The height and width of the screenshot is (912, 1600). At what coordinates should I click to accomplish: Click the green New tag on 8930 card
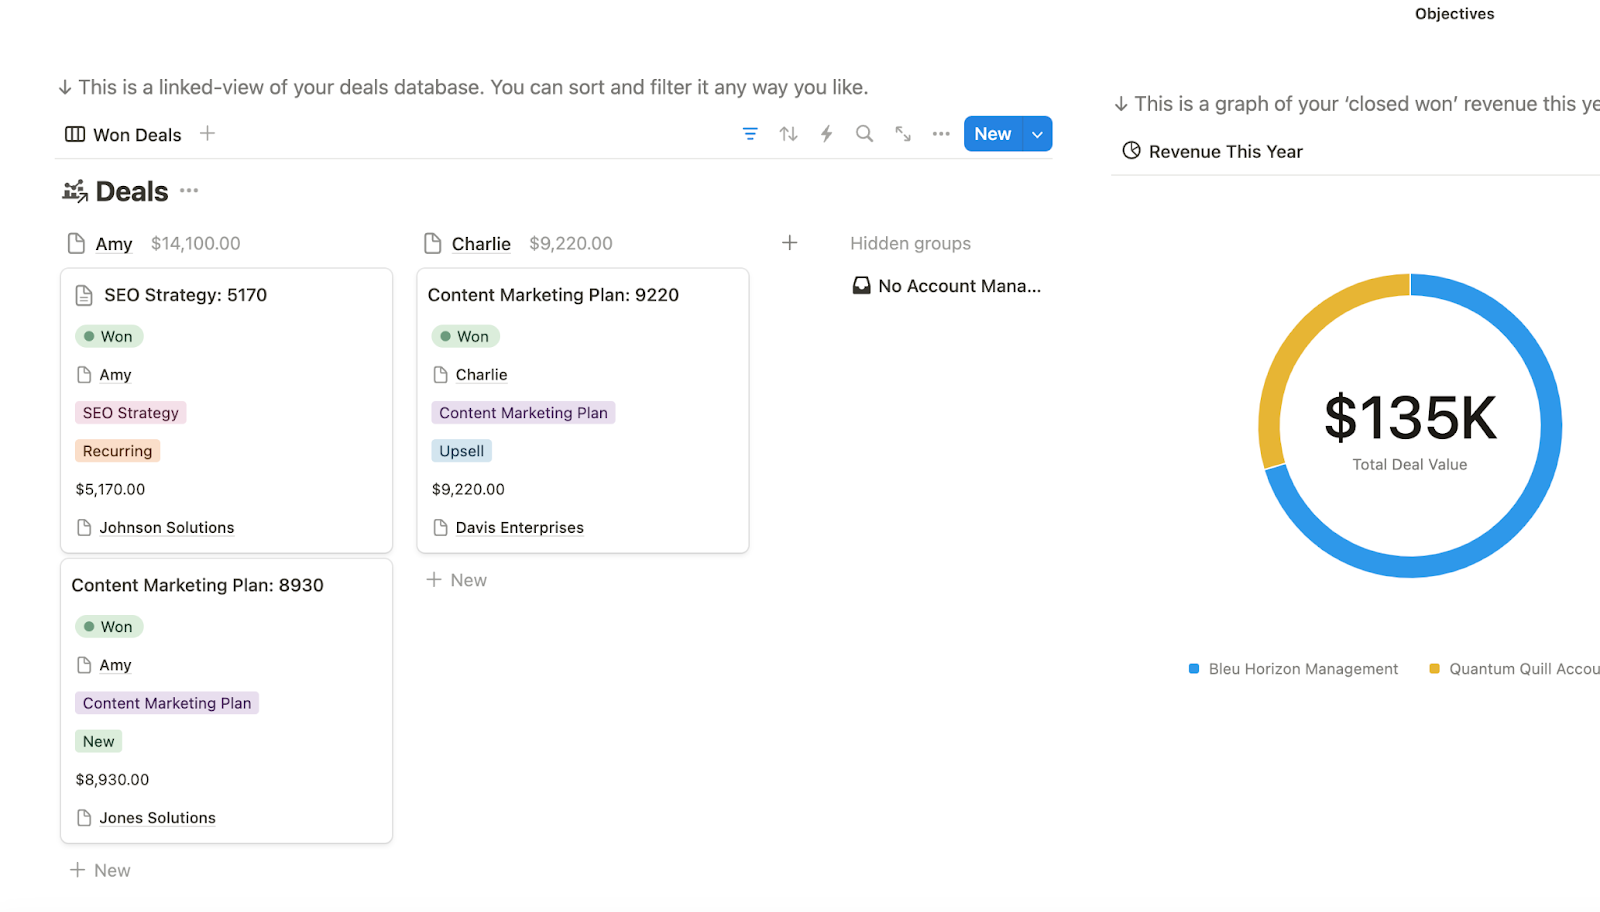coord(98,741)
